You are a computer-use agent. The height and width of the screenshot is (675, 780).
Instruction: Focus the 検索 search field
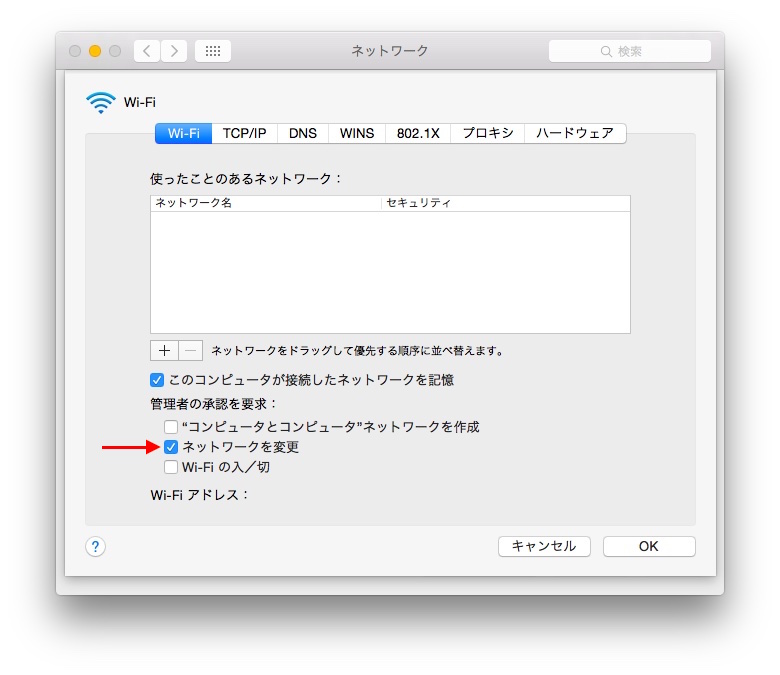(x=630, y=51)
